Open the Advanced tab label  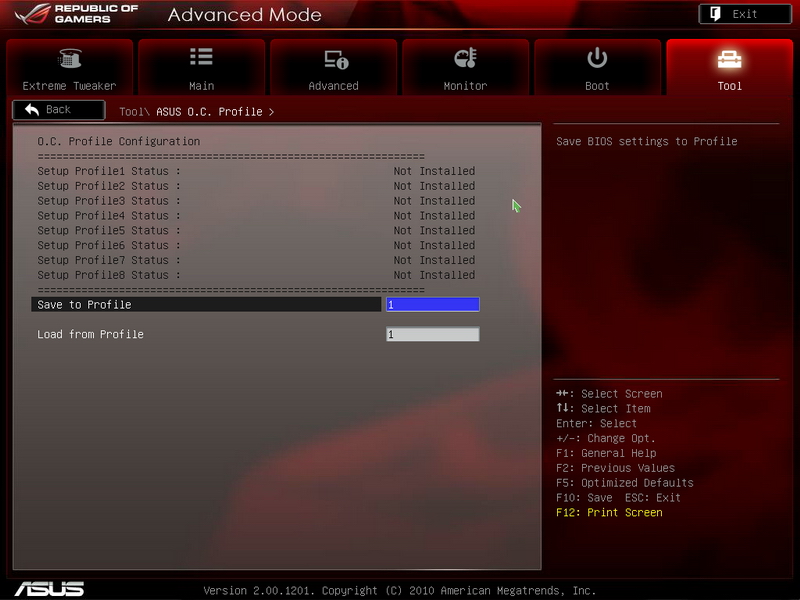pos(333,86)
